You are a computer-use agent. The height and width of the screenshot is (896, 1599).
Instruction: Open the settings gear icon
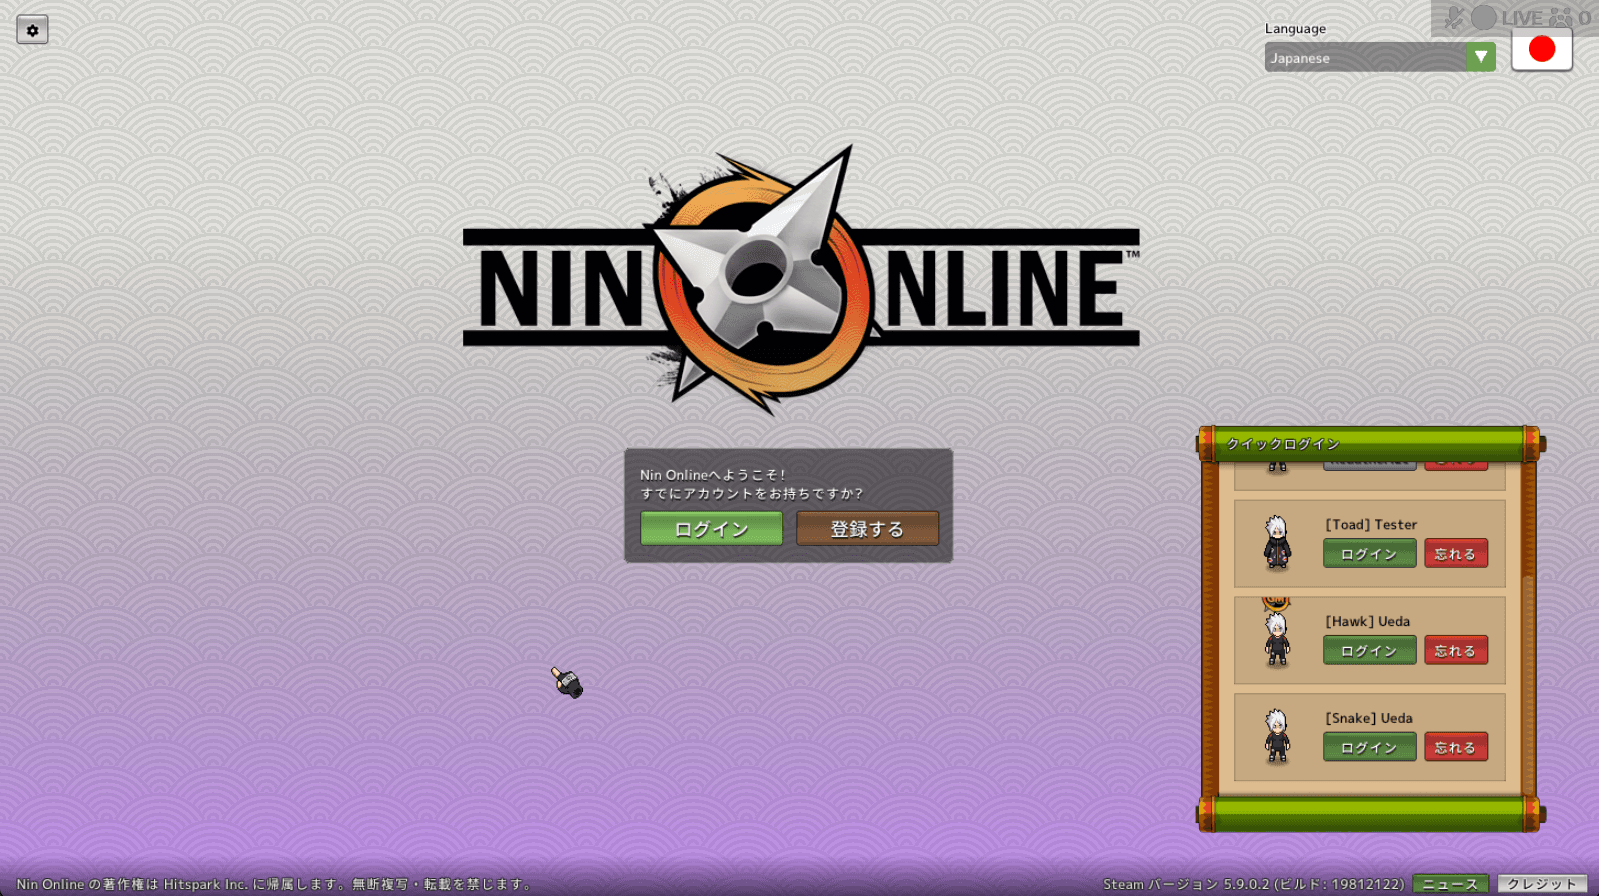tap(32, 30)
